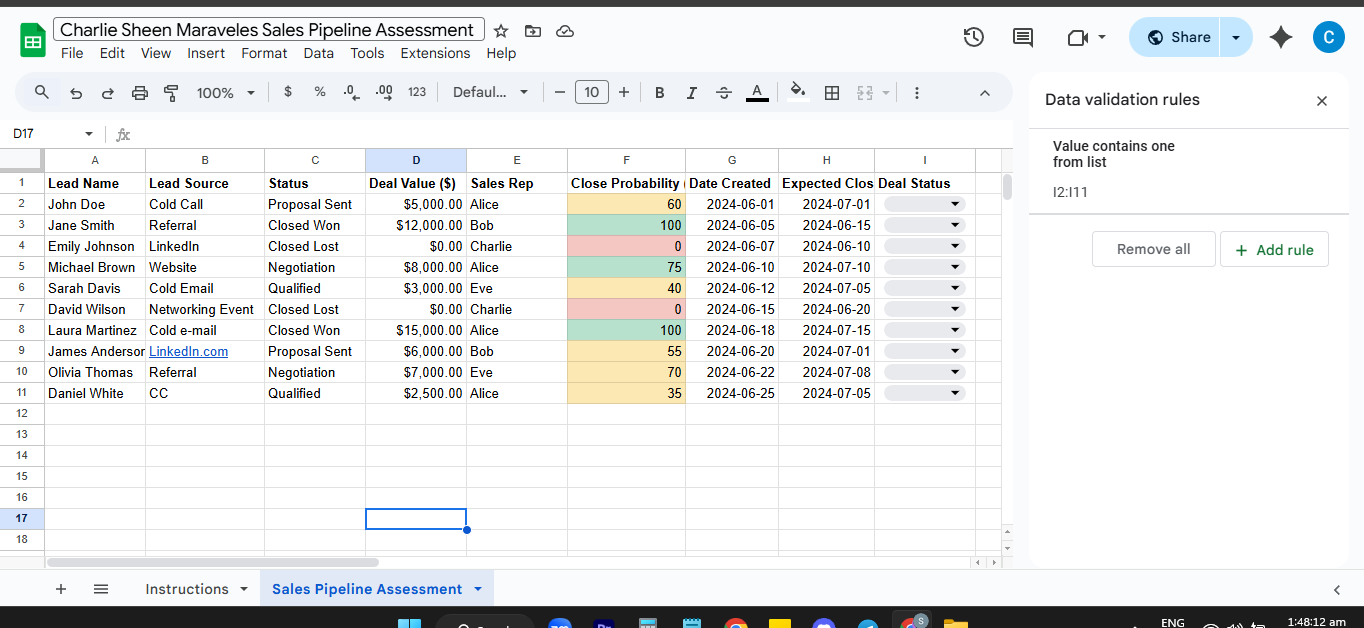Image resolution: width=1364 pixels, height=628 pixels.
Task: Click the search menus magnifier icon
Action: [42, 92]
